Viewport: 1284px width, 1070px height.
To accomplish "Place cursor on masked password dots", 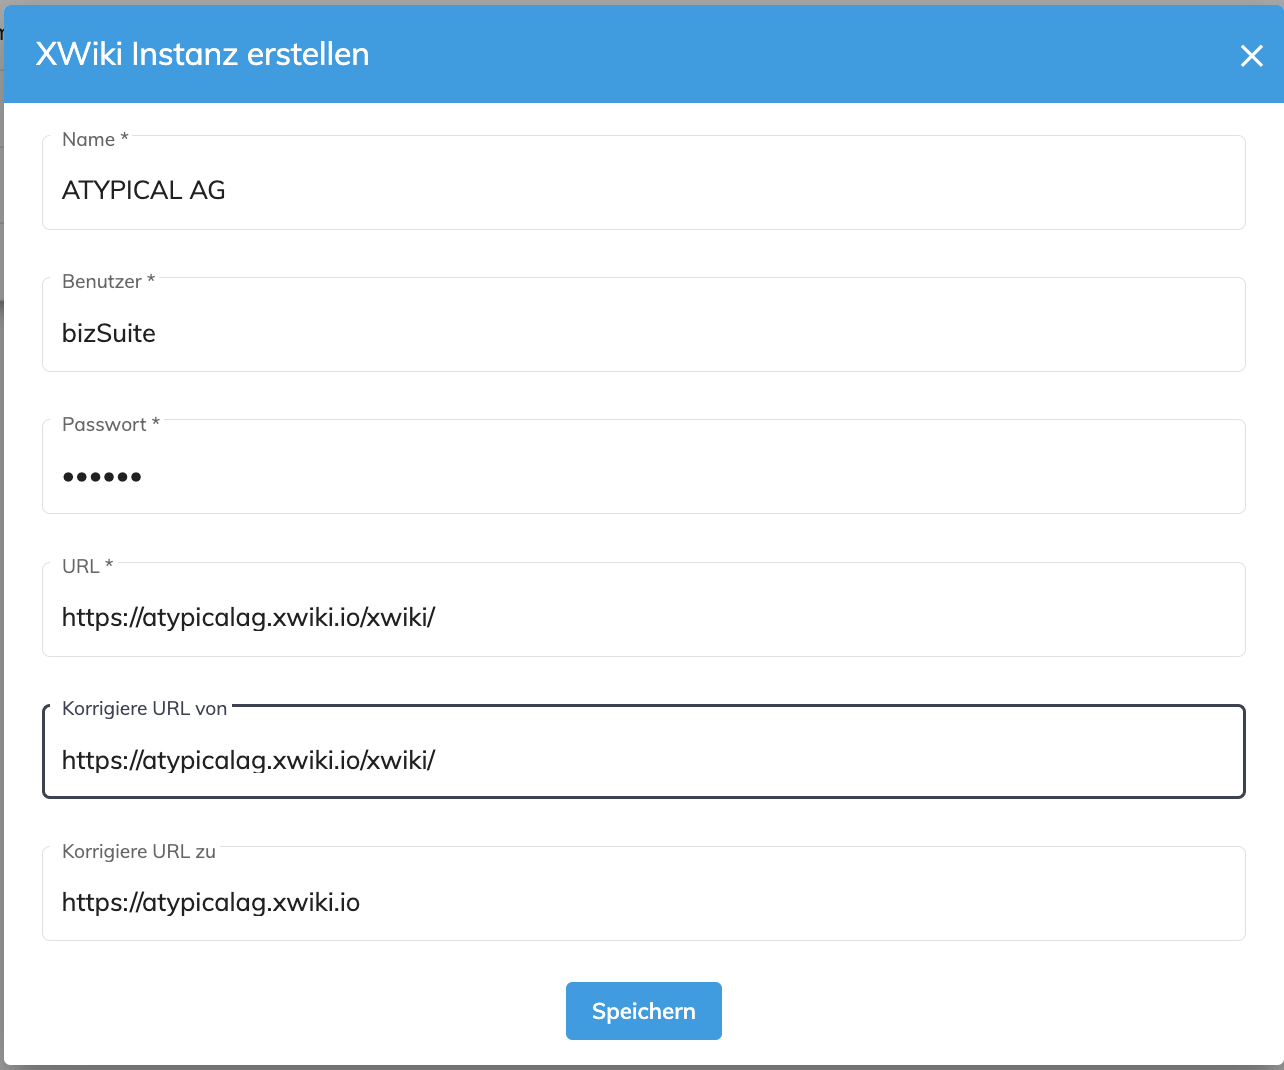I will point(102,477).
